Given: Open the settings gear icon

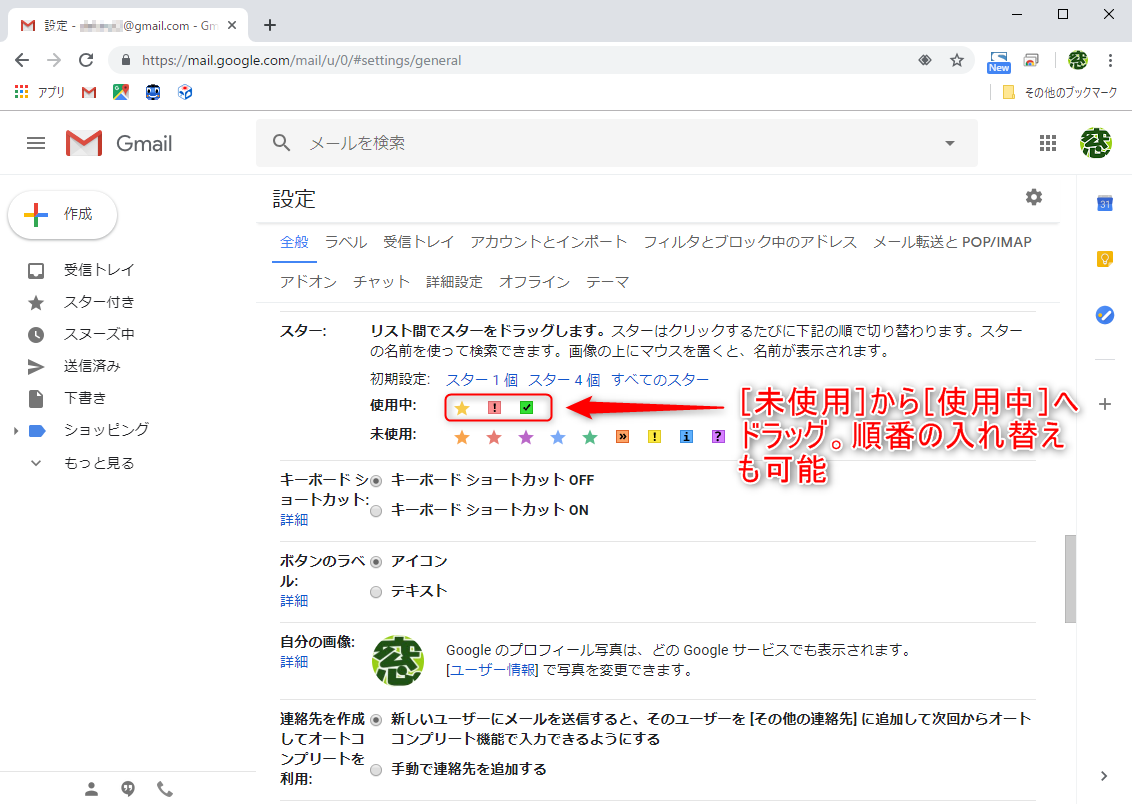Looking at the screenshot, I should (1033, 197).
